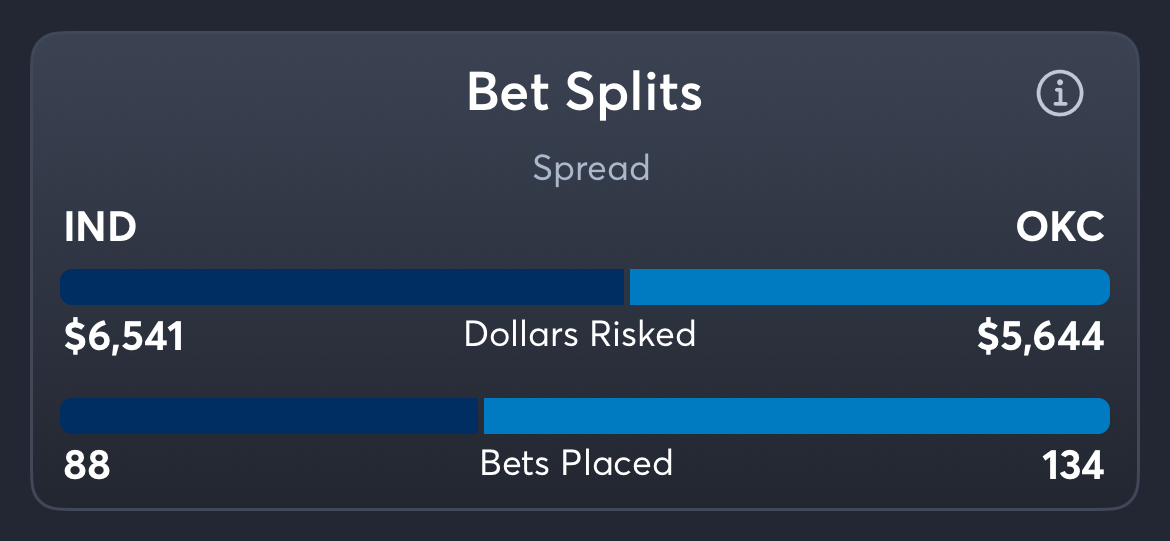Click the Dollars Risked label

point(580,334)
